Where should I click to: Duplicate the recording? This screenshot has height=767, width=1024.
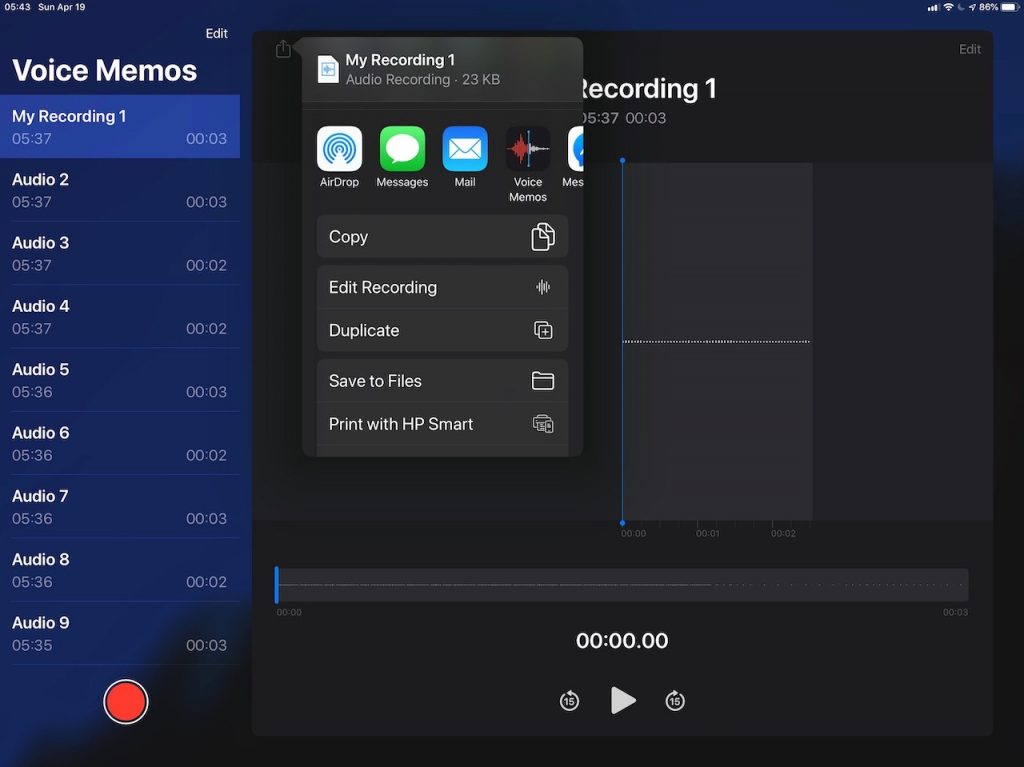point(442,330)
